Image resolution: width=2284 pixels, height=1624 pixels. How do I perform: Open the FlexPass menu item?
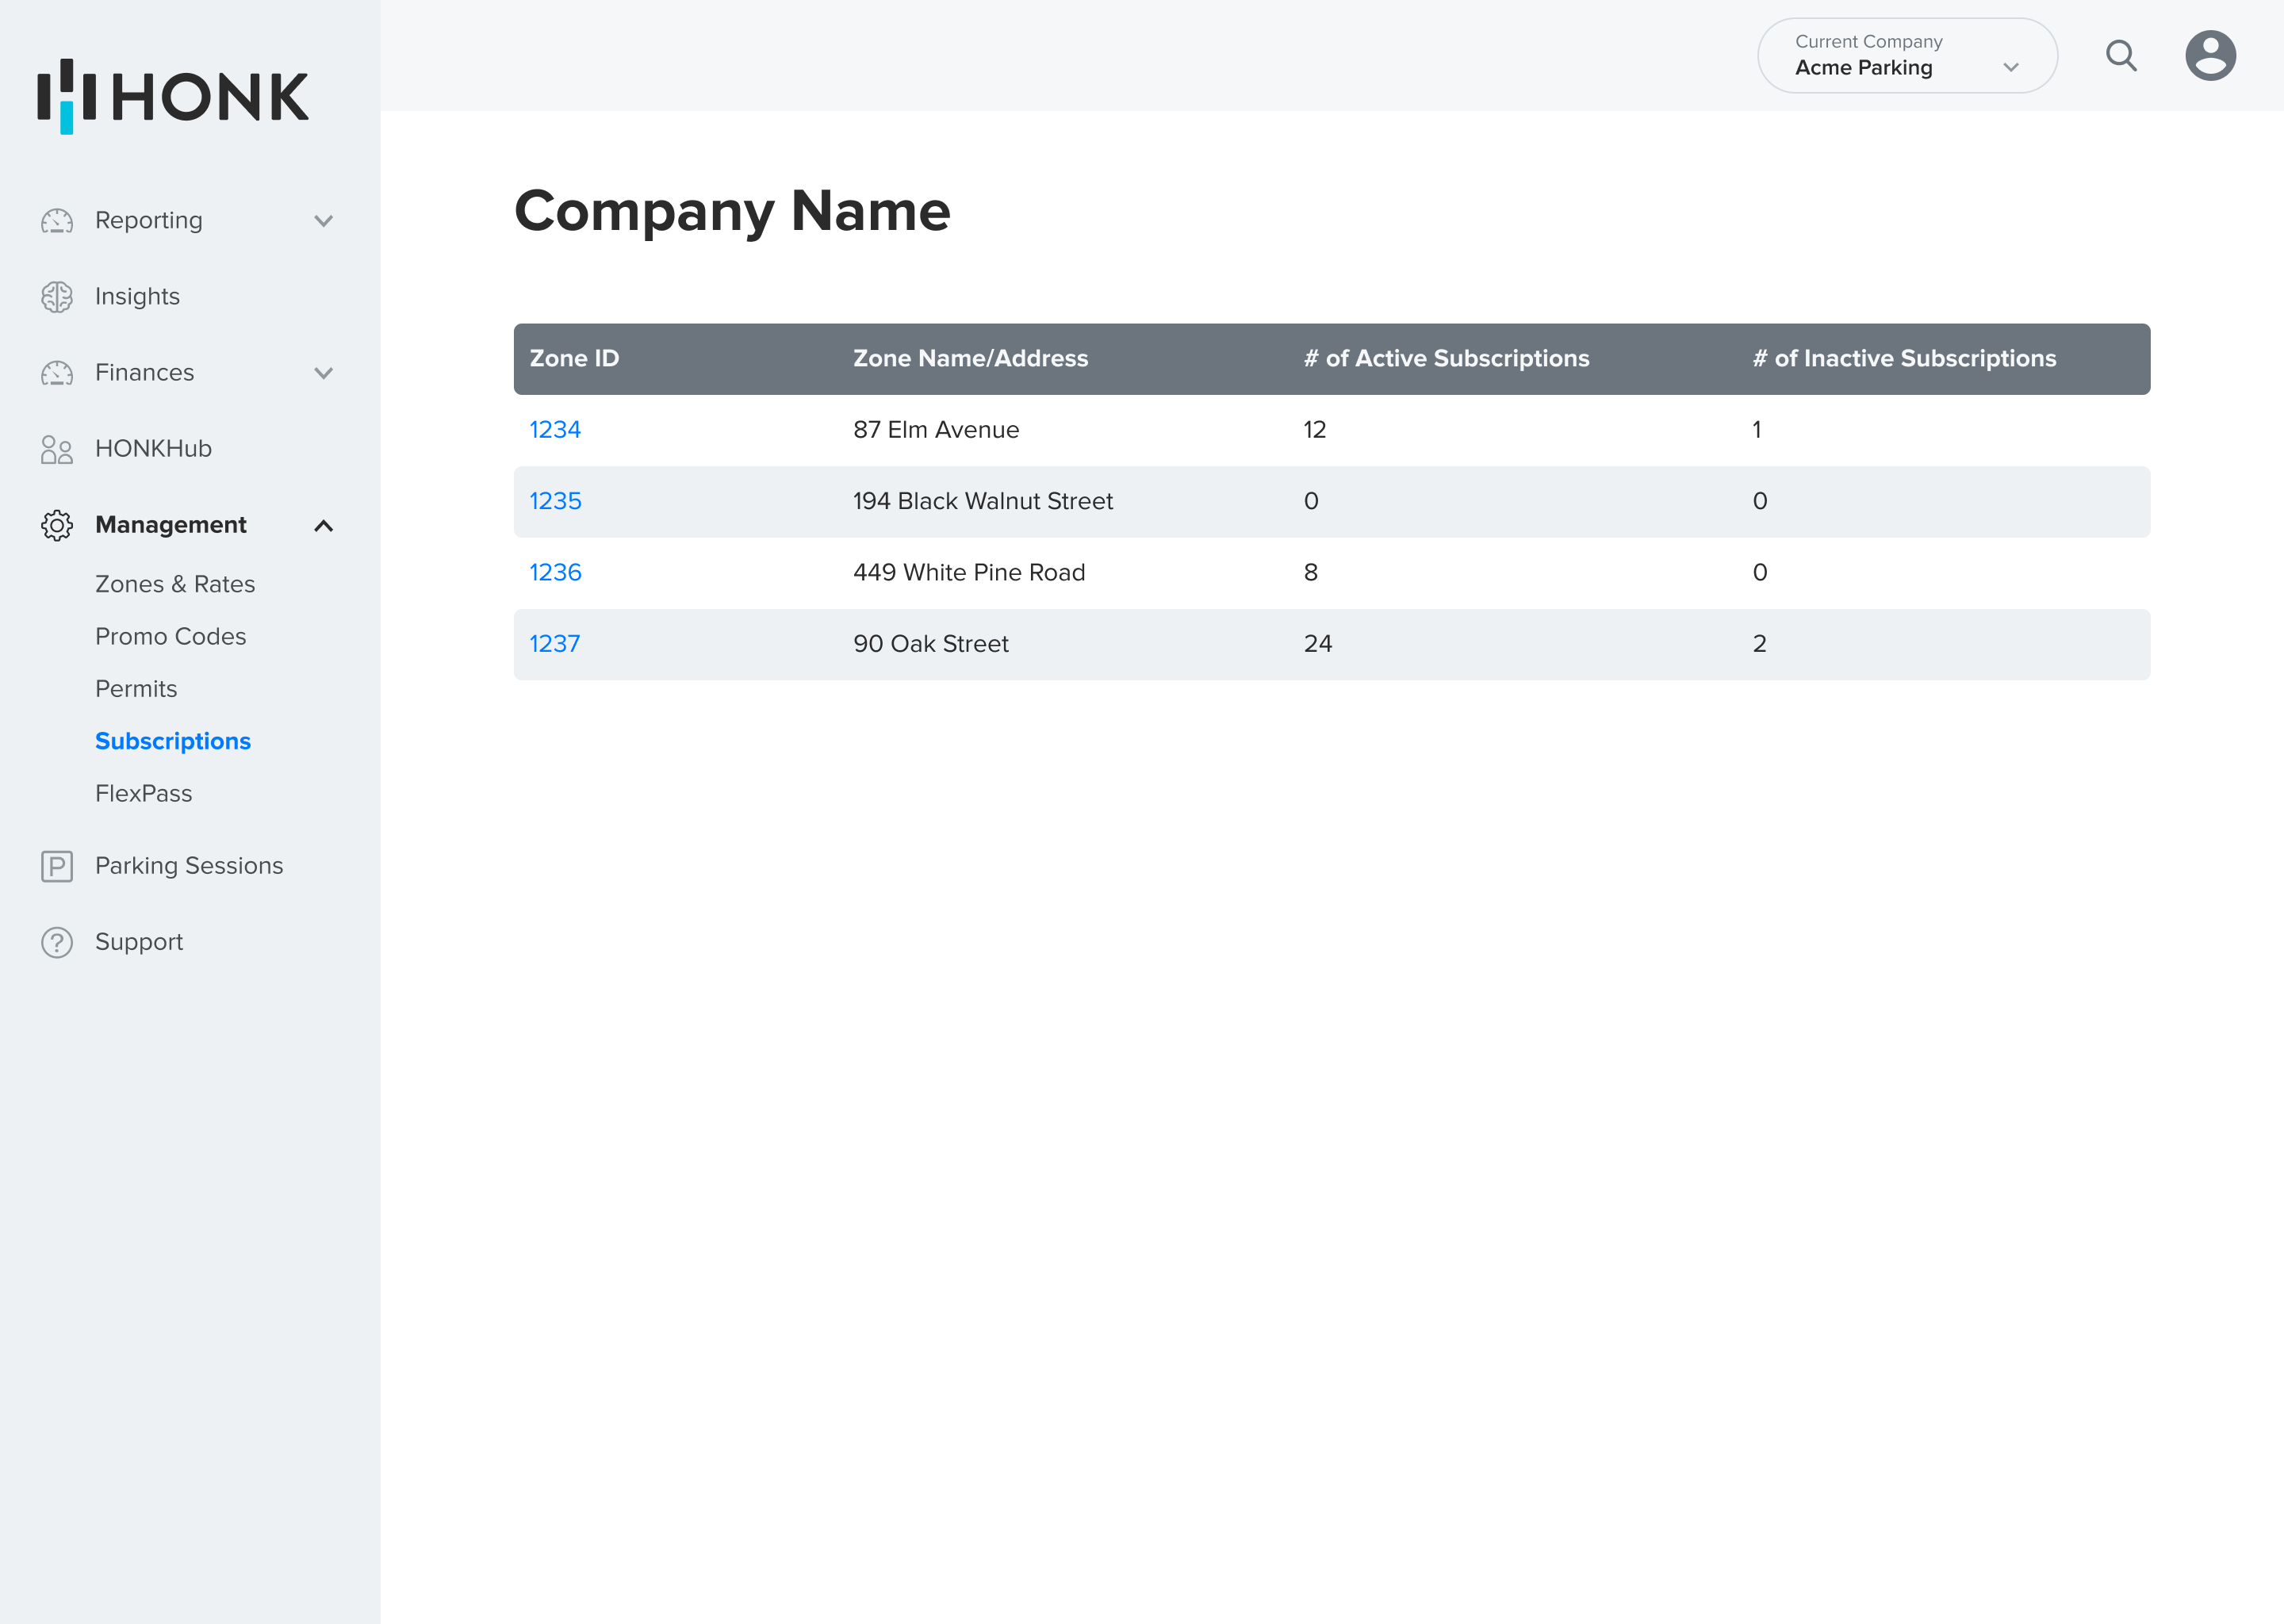[143, 793]
